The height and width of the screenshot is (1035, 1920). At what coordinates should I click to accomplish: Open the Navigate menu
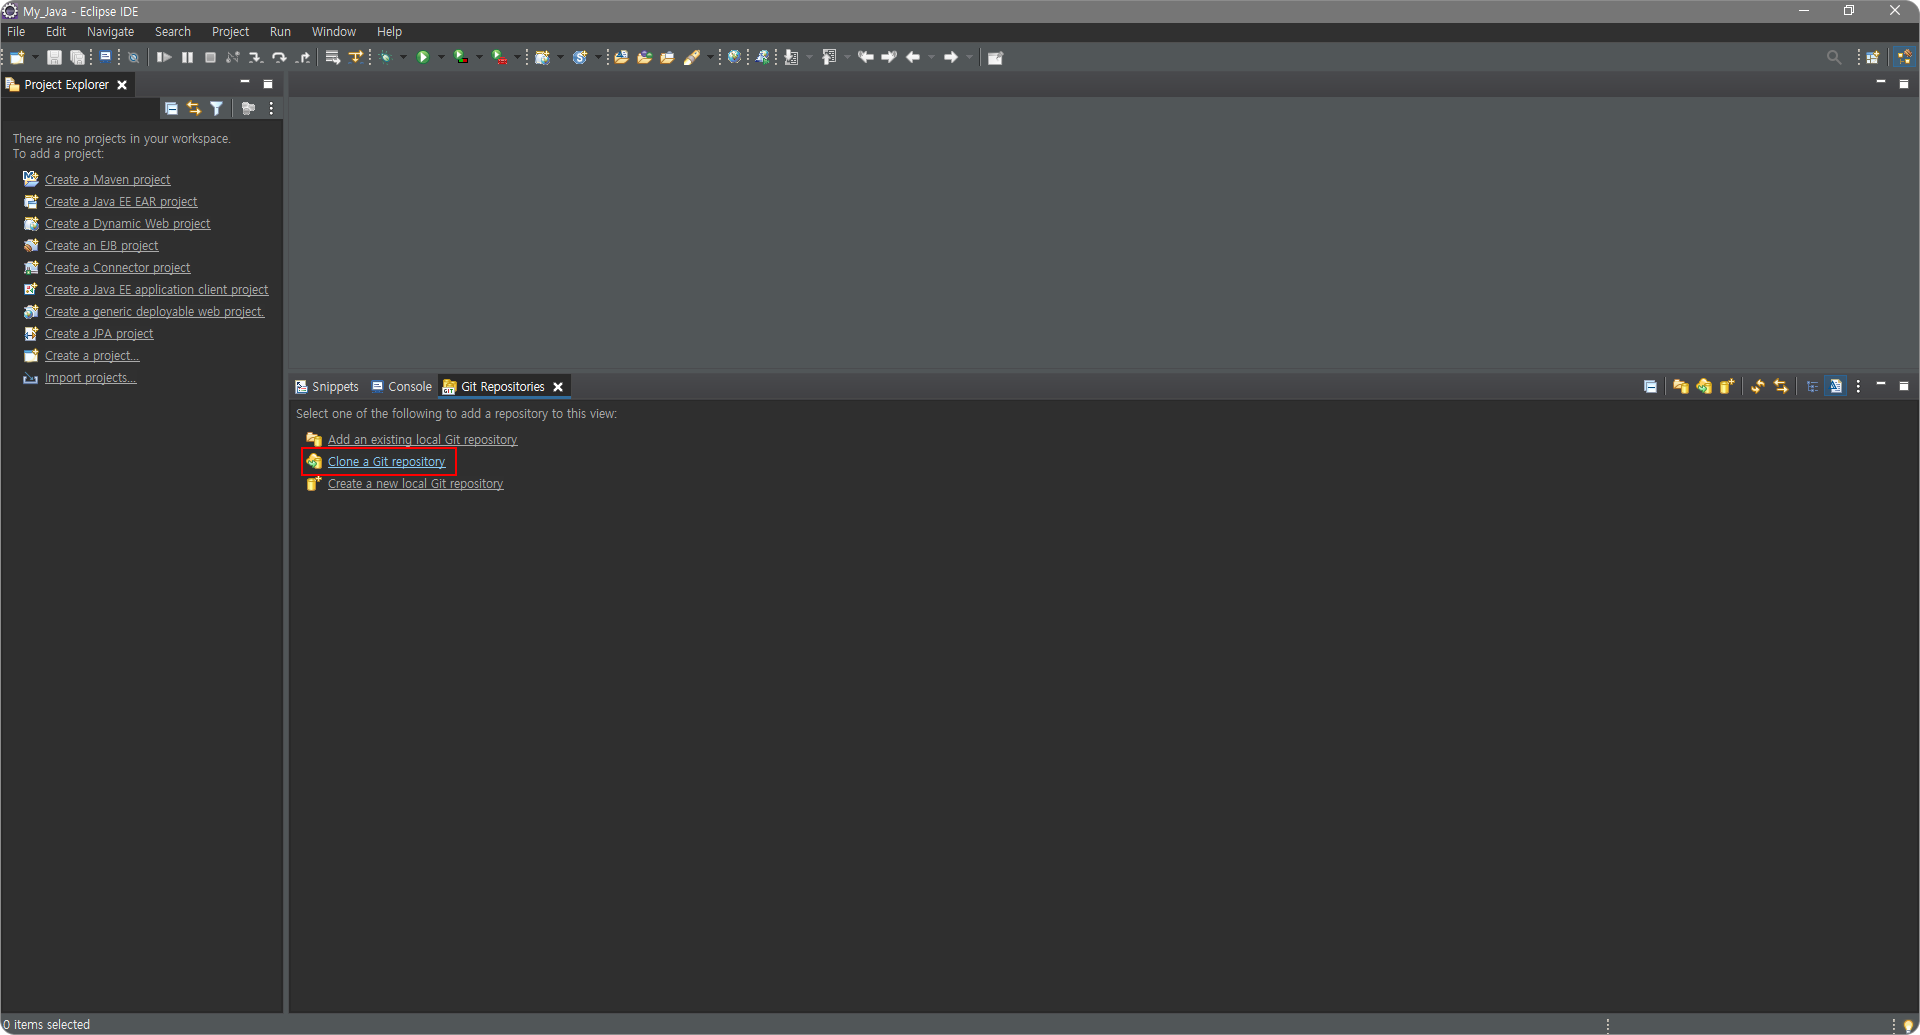pyautogui.click(x=110, y=32)
